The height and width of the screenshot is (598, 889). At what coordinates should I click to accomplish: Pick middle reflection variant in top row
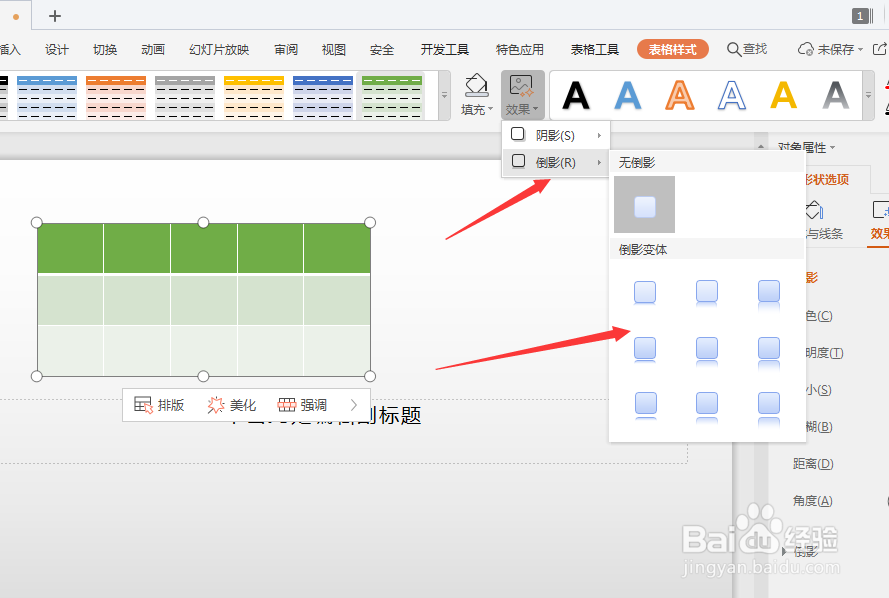706,292
